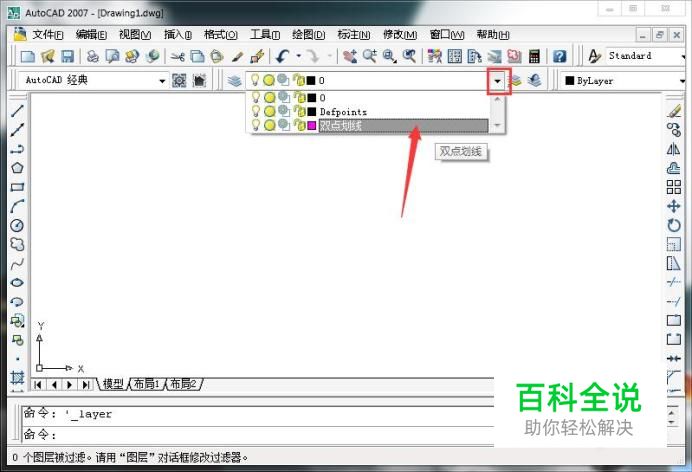Click the command line input field

tap(258, 435)
